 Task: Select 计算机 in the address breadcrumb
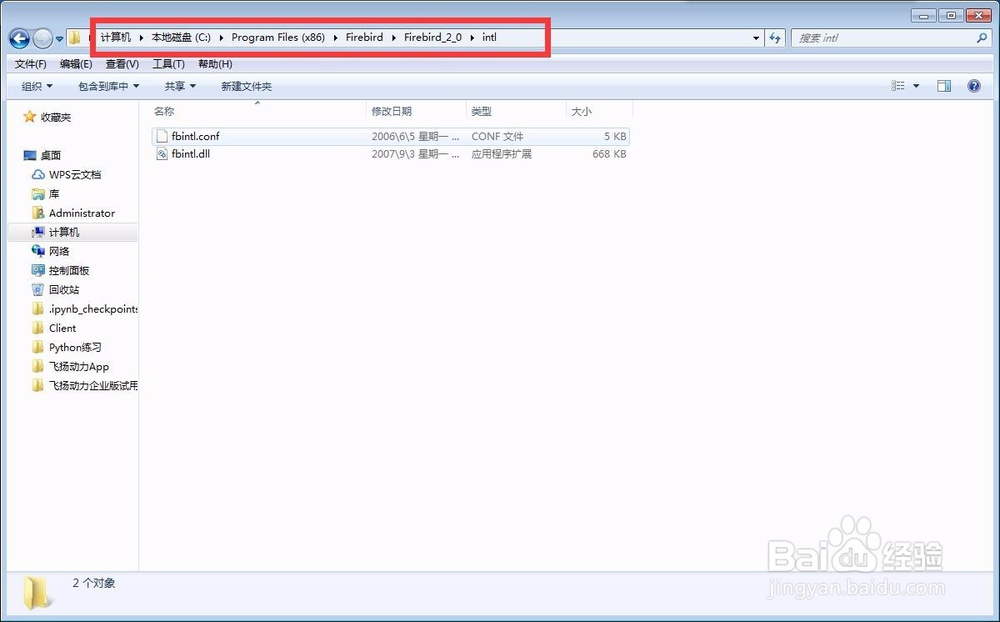click(x=115, y=38)
